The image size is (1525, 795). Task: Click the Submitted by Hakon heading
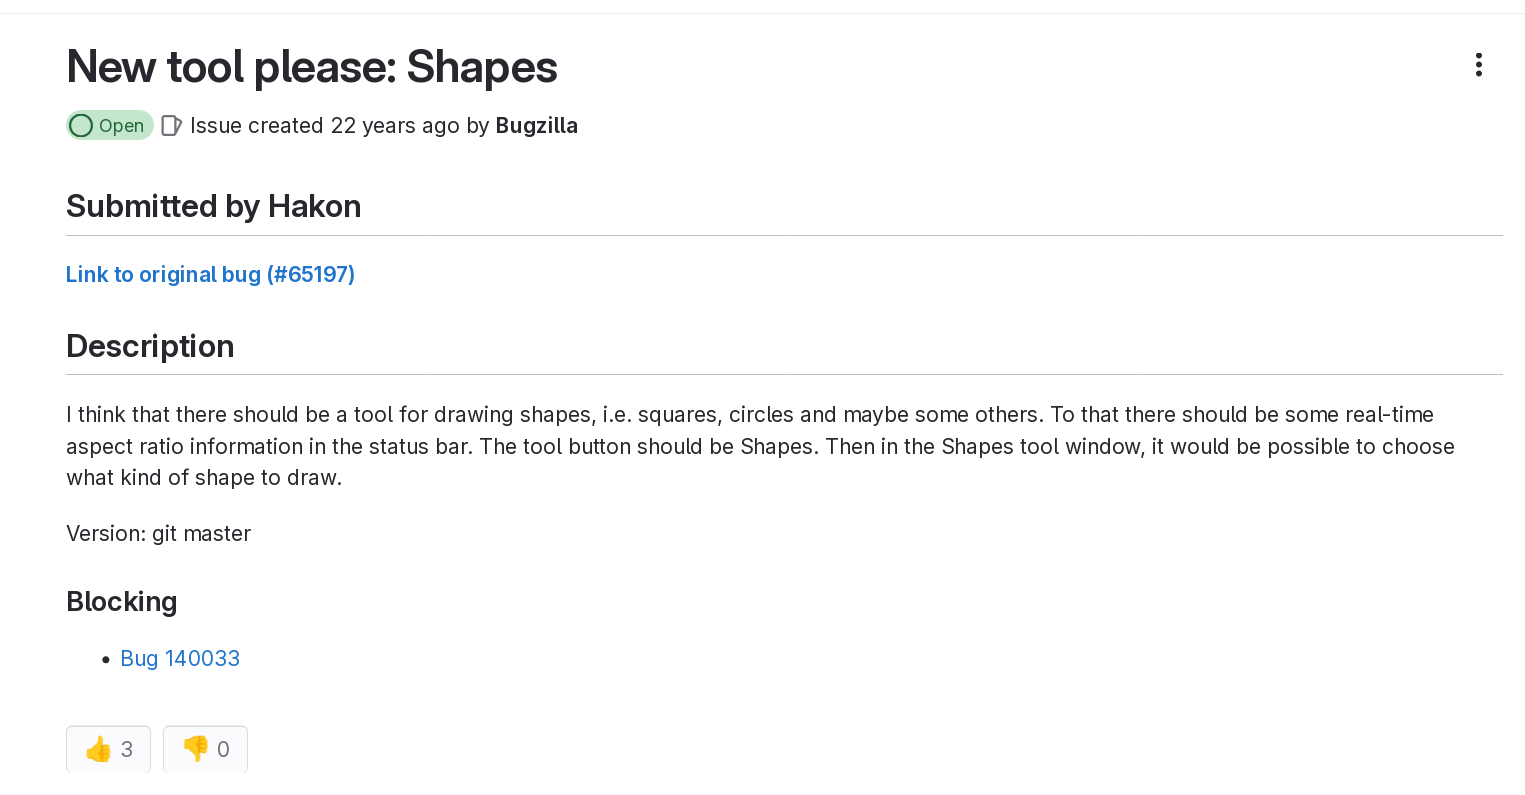(x=214, y=206)
